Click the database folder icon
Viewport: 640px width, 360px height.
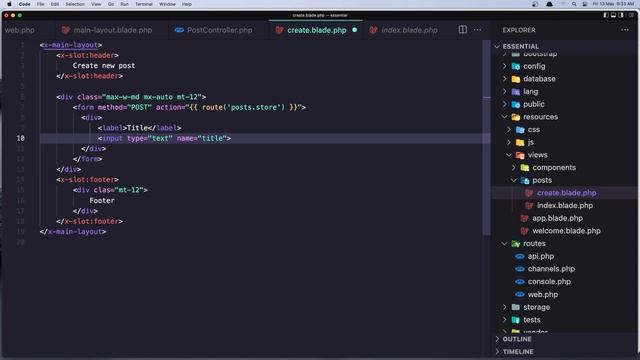[516, 79]
